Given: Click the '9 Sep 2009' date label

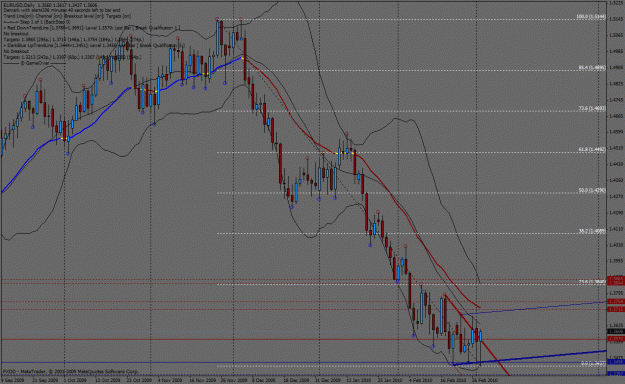Looking at the screenshot, I should click(12, 380).
